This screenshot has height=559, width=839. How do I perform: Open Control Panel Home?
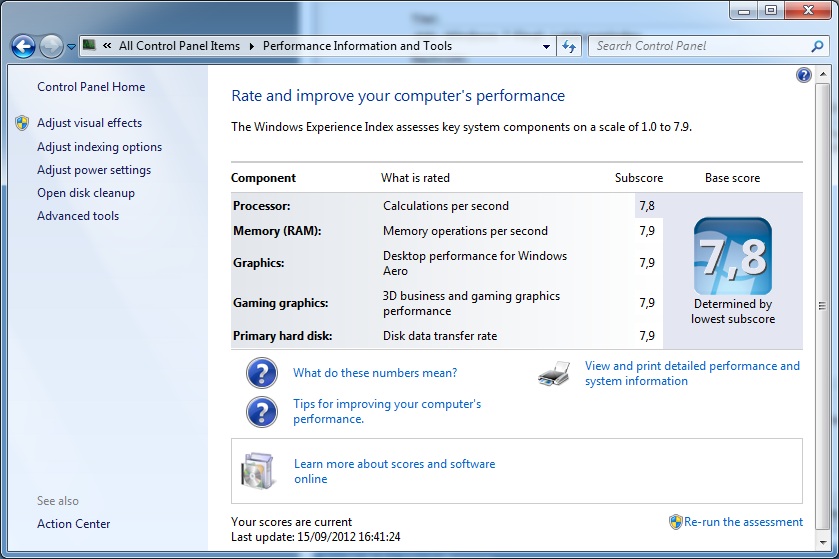click(91, 87)
